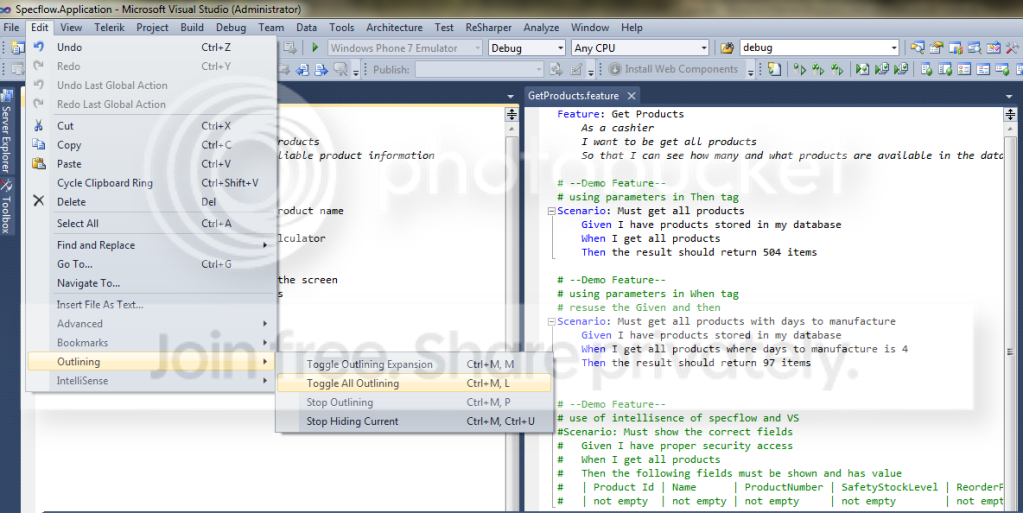1023x513 pixels.
Task: Open Solution Explorer from the toolbar icon
Action: (917, 48)
